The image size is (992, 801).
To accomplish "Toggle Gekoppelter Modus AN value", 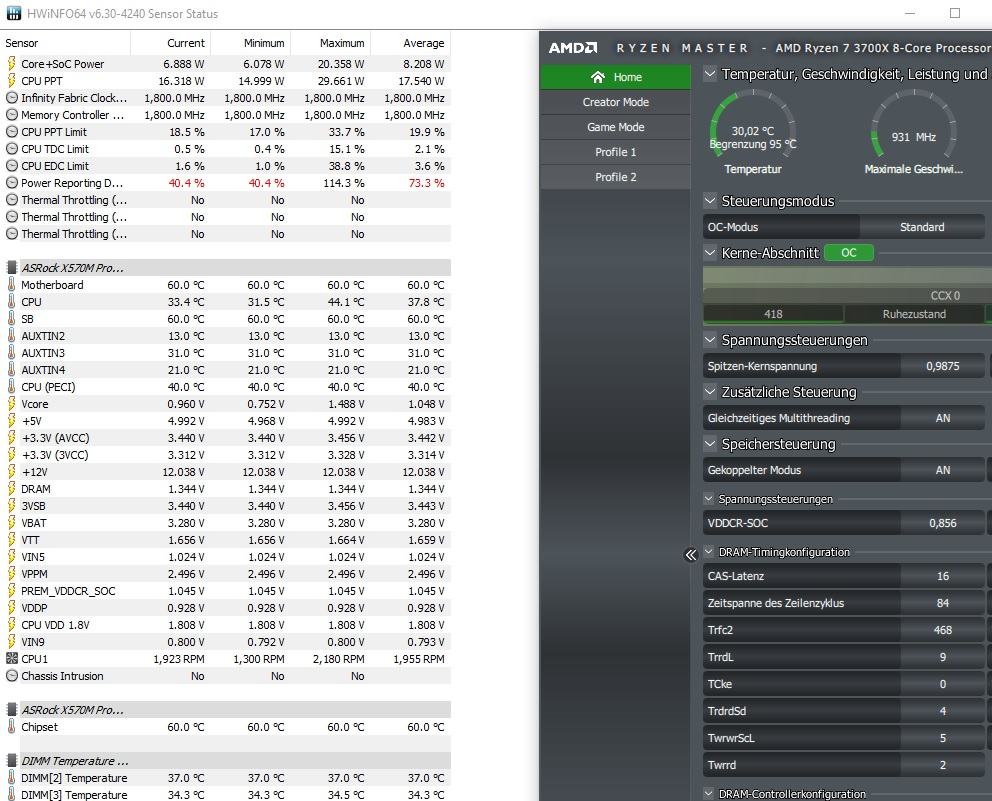I will point(943,470).
